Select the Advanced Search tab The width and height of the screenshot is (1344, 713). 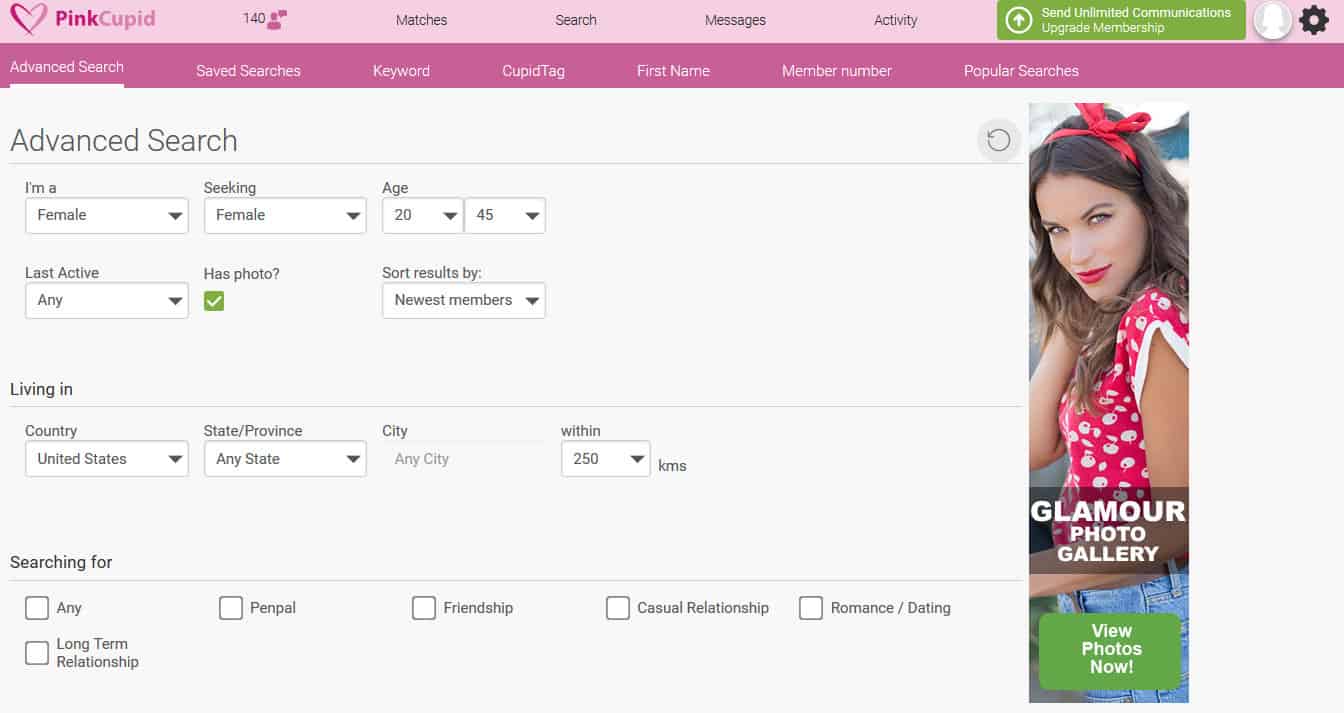[67, 67]
